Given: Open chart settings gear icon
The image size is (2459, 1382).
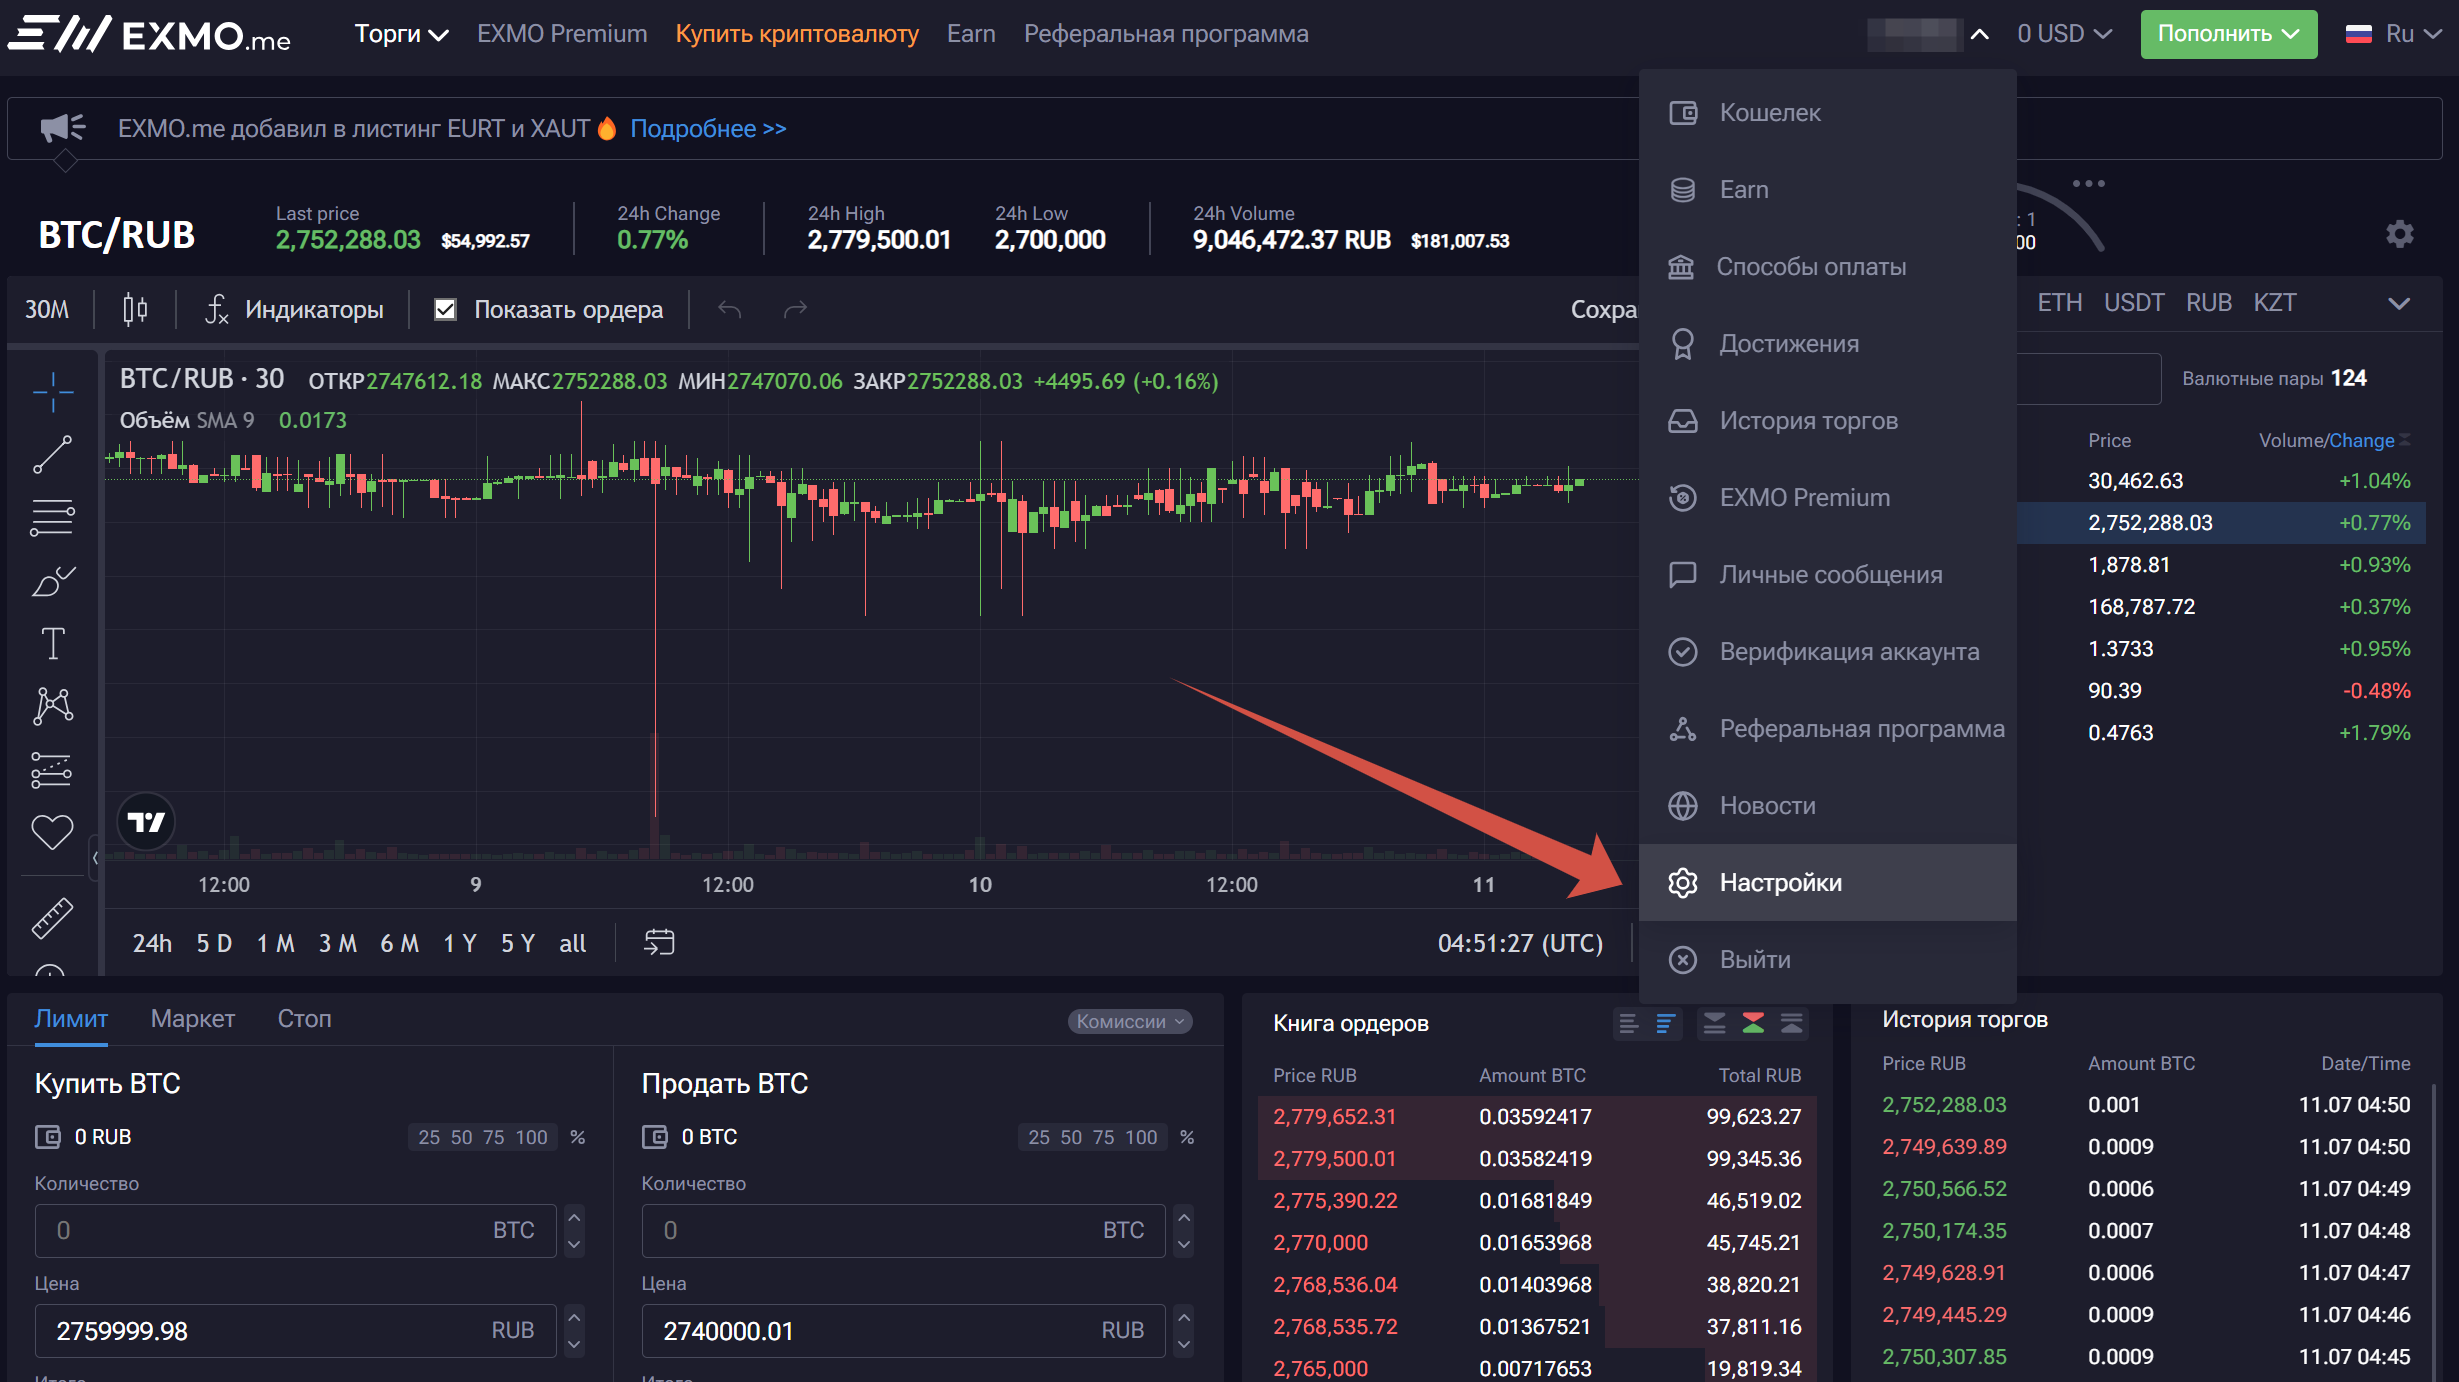Looking at the screenshot, I should click(x=2400, y=234).
